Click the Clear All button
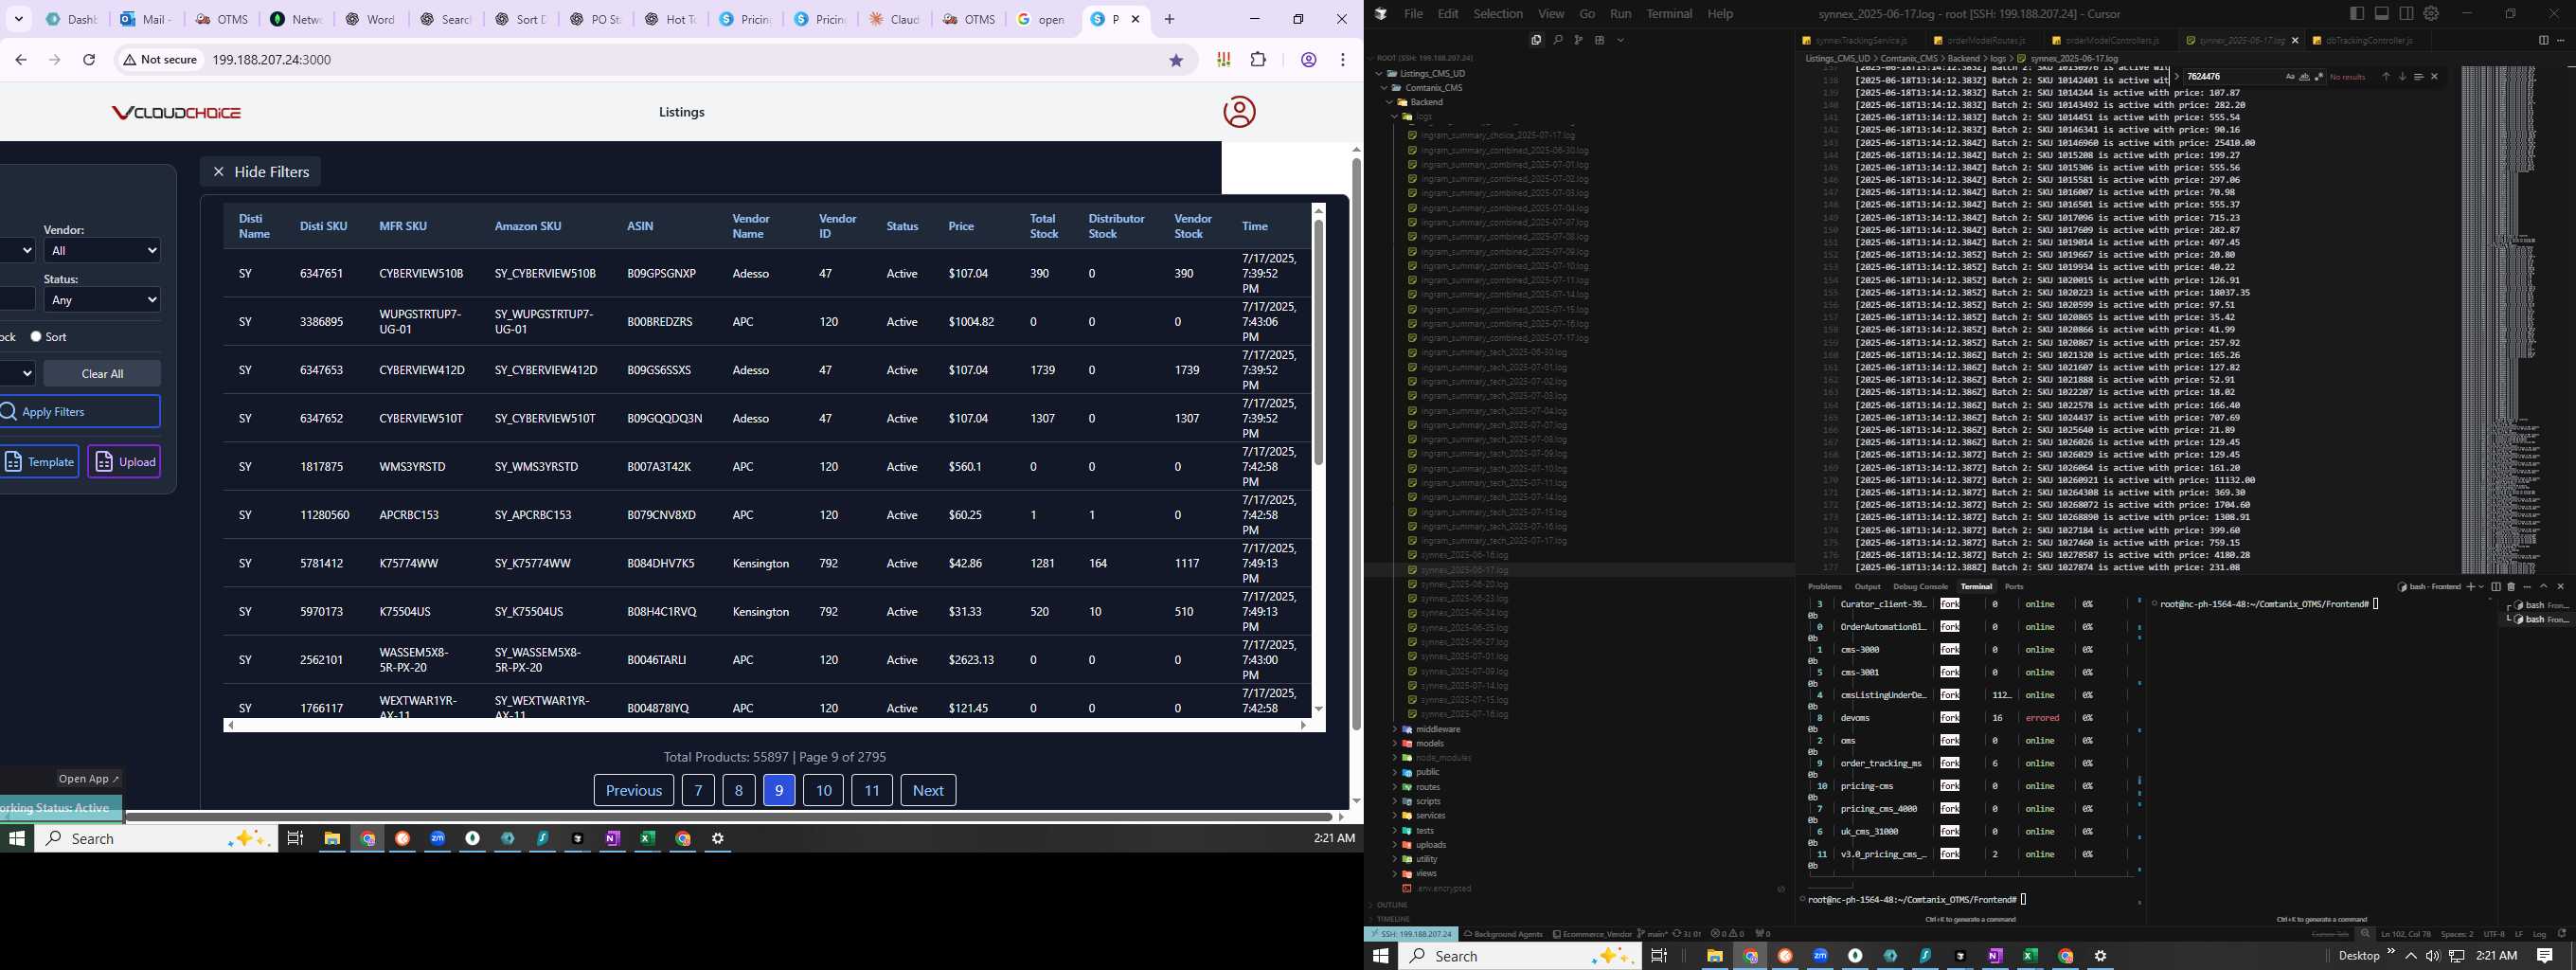2576x970 pixels. click(x=102, y=374)
